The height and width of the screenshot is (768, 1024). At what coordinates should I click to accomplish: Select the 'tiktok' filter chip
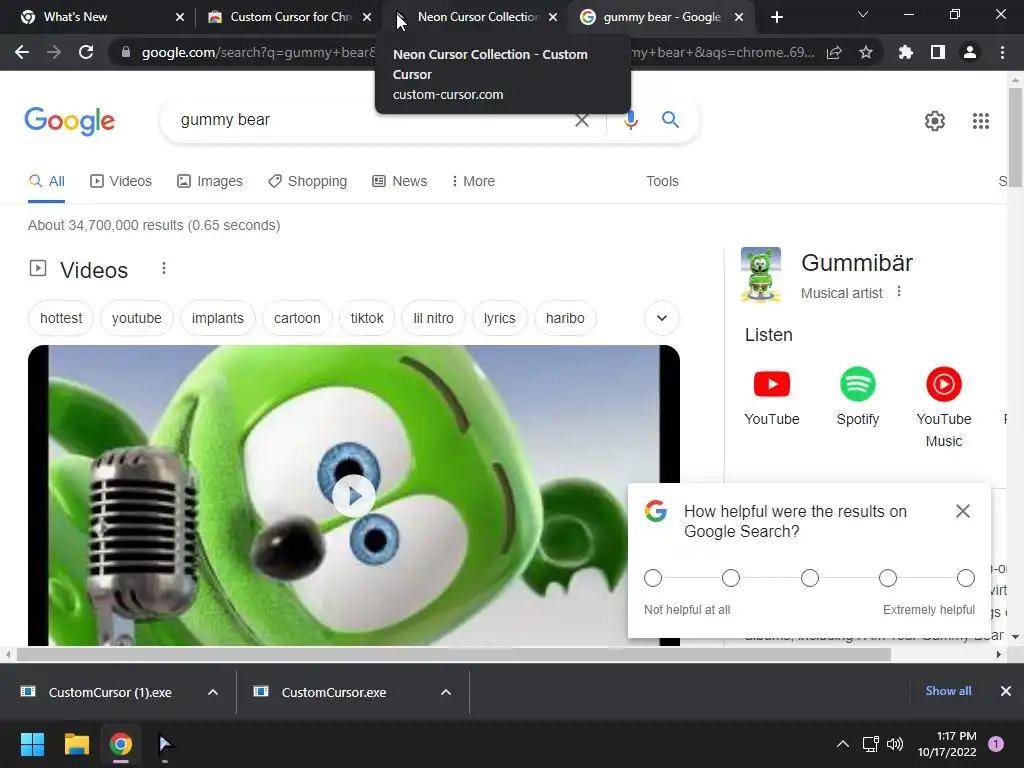(366, 318)
